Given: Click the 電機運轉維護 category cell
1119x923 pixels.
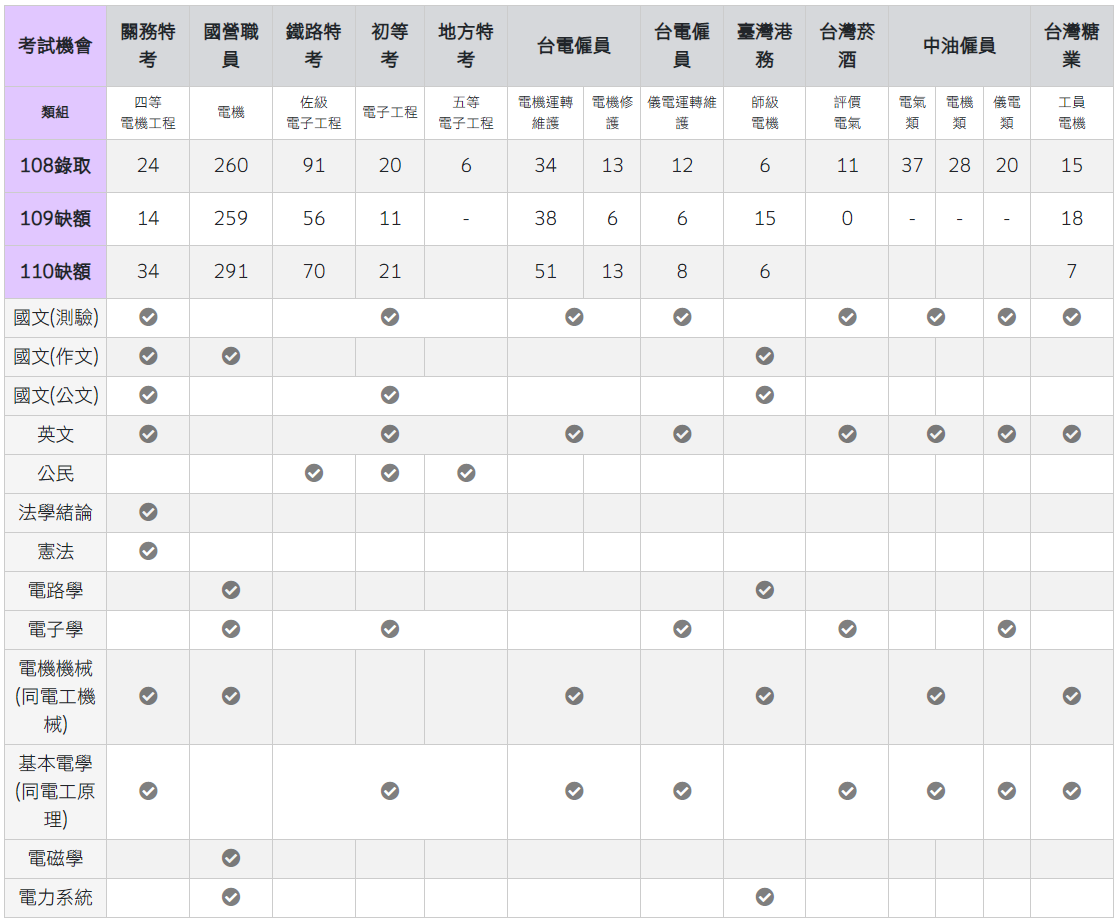Looking at the screenshot, I should click(545, 113).
